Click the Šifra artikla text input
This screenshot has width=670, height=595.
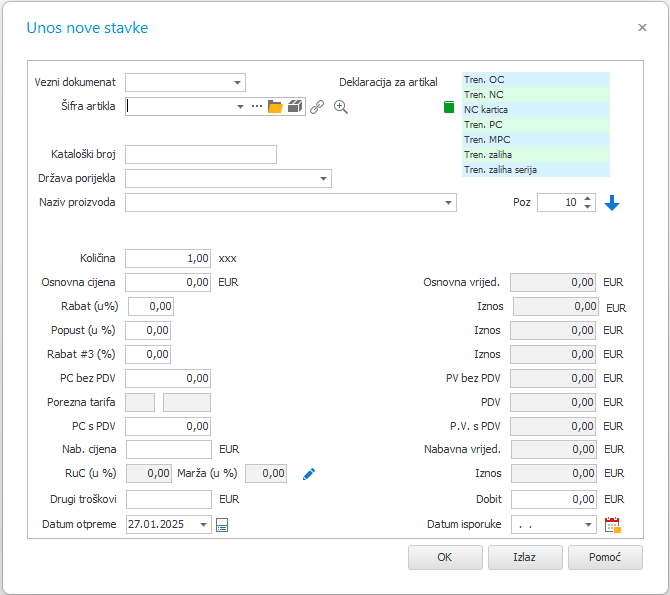pos(180,106)
